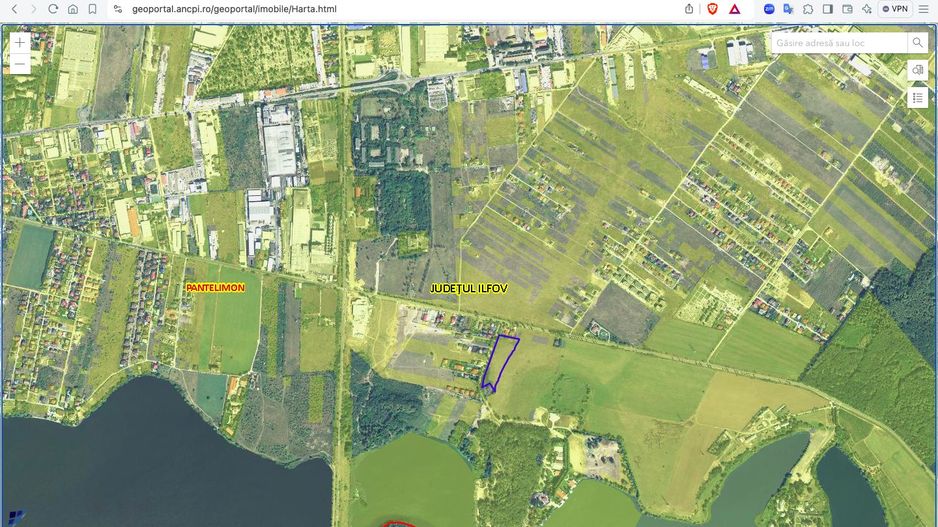938x527 pixels.
Task: Open the browser main hamburger menu
Action: (923, 9)
